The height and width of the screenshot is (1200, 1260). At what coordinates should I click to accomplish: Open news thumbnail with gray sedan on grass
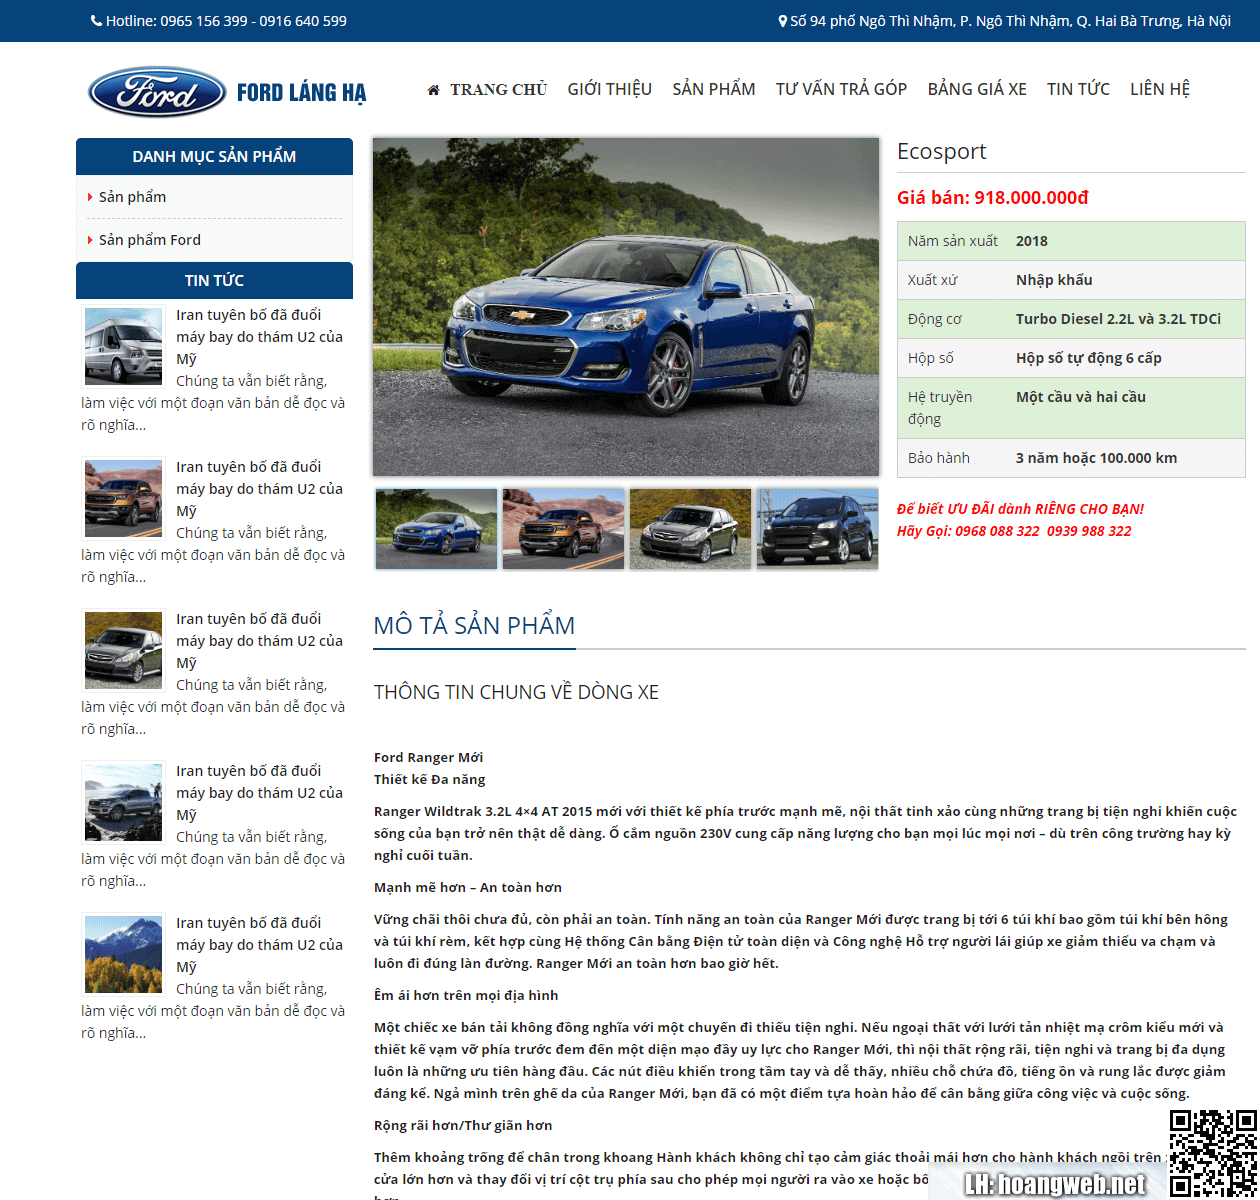pos(123,650)
